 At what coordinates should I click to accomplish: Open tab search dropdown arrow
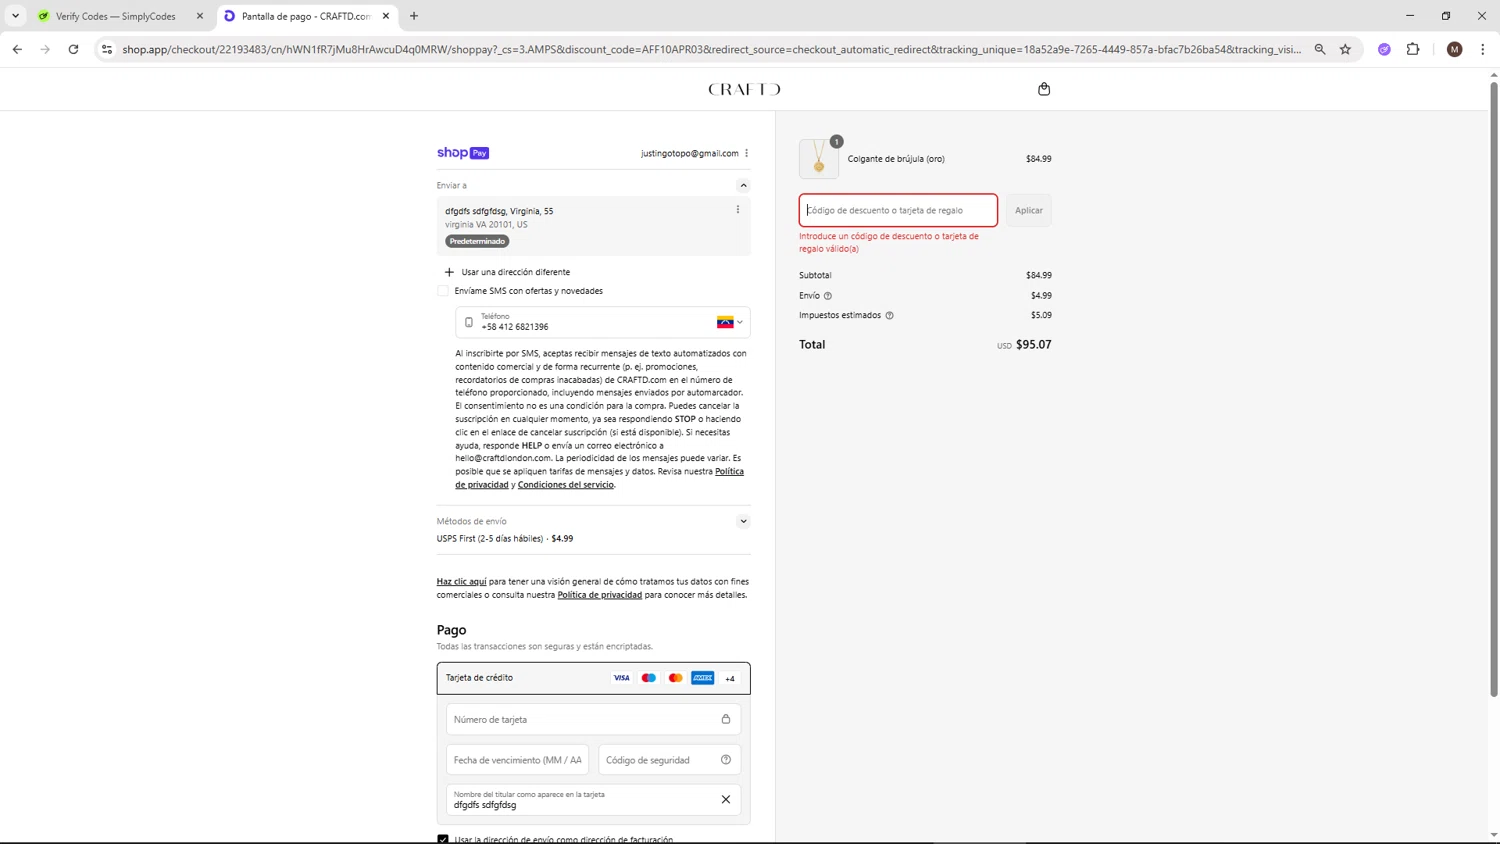(15, 16)
